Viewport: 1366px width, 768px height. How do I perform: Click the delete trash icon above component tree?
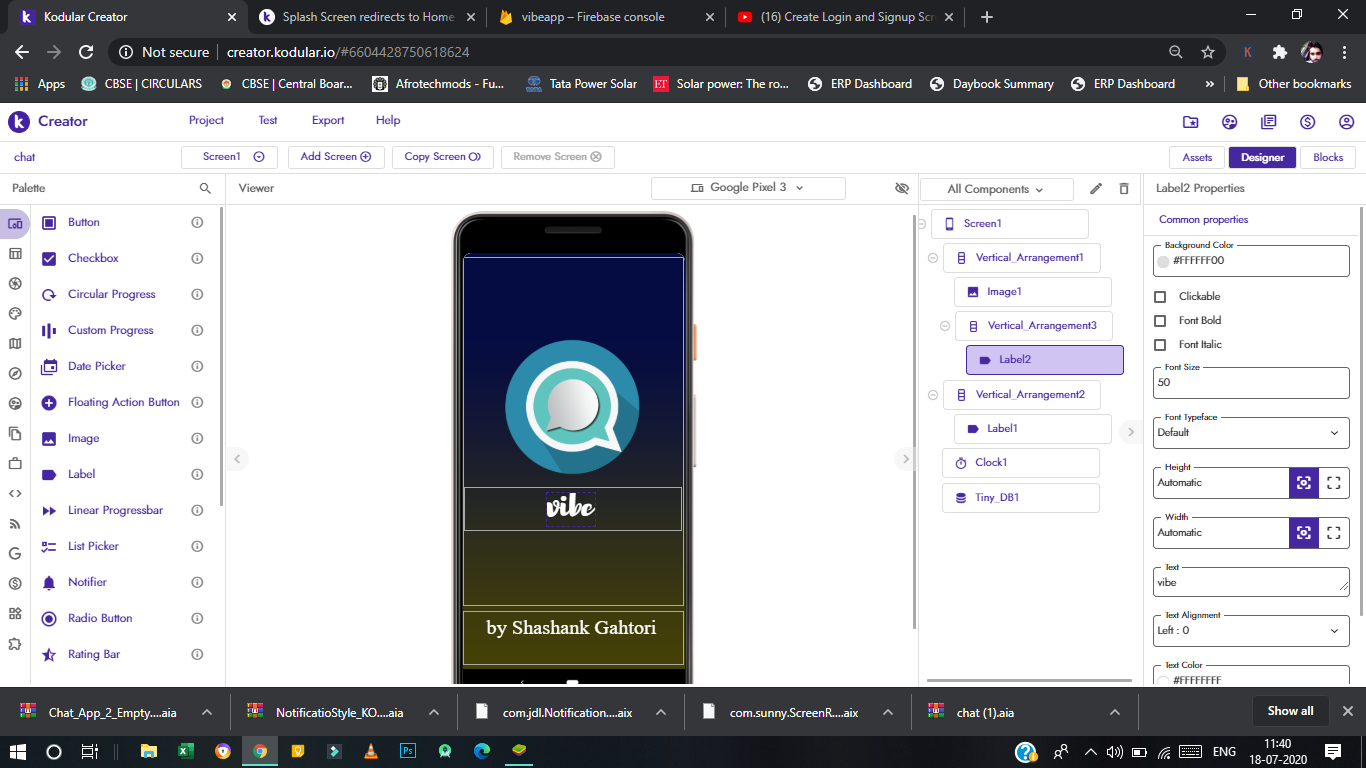pyautogui.click(x=1124, y=188)
